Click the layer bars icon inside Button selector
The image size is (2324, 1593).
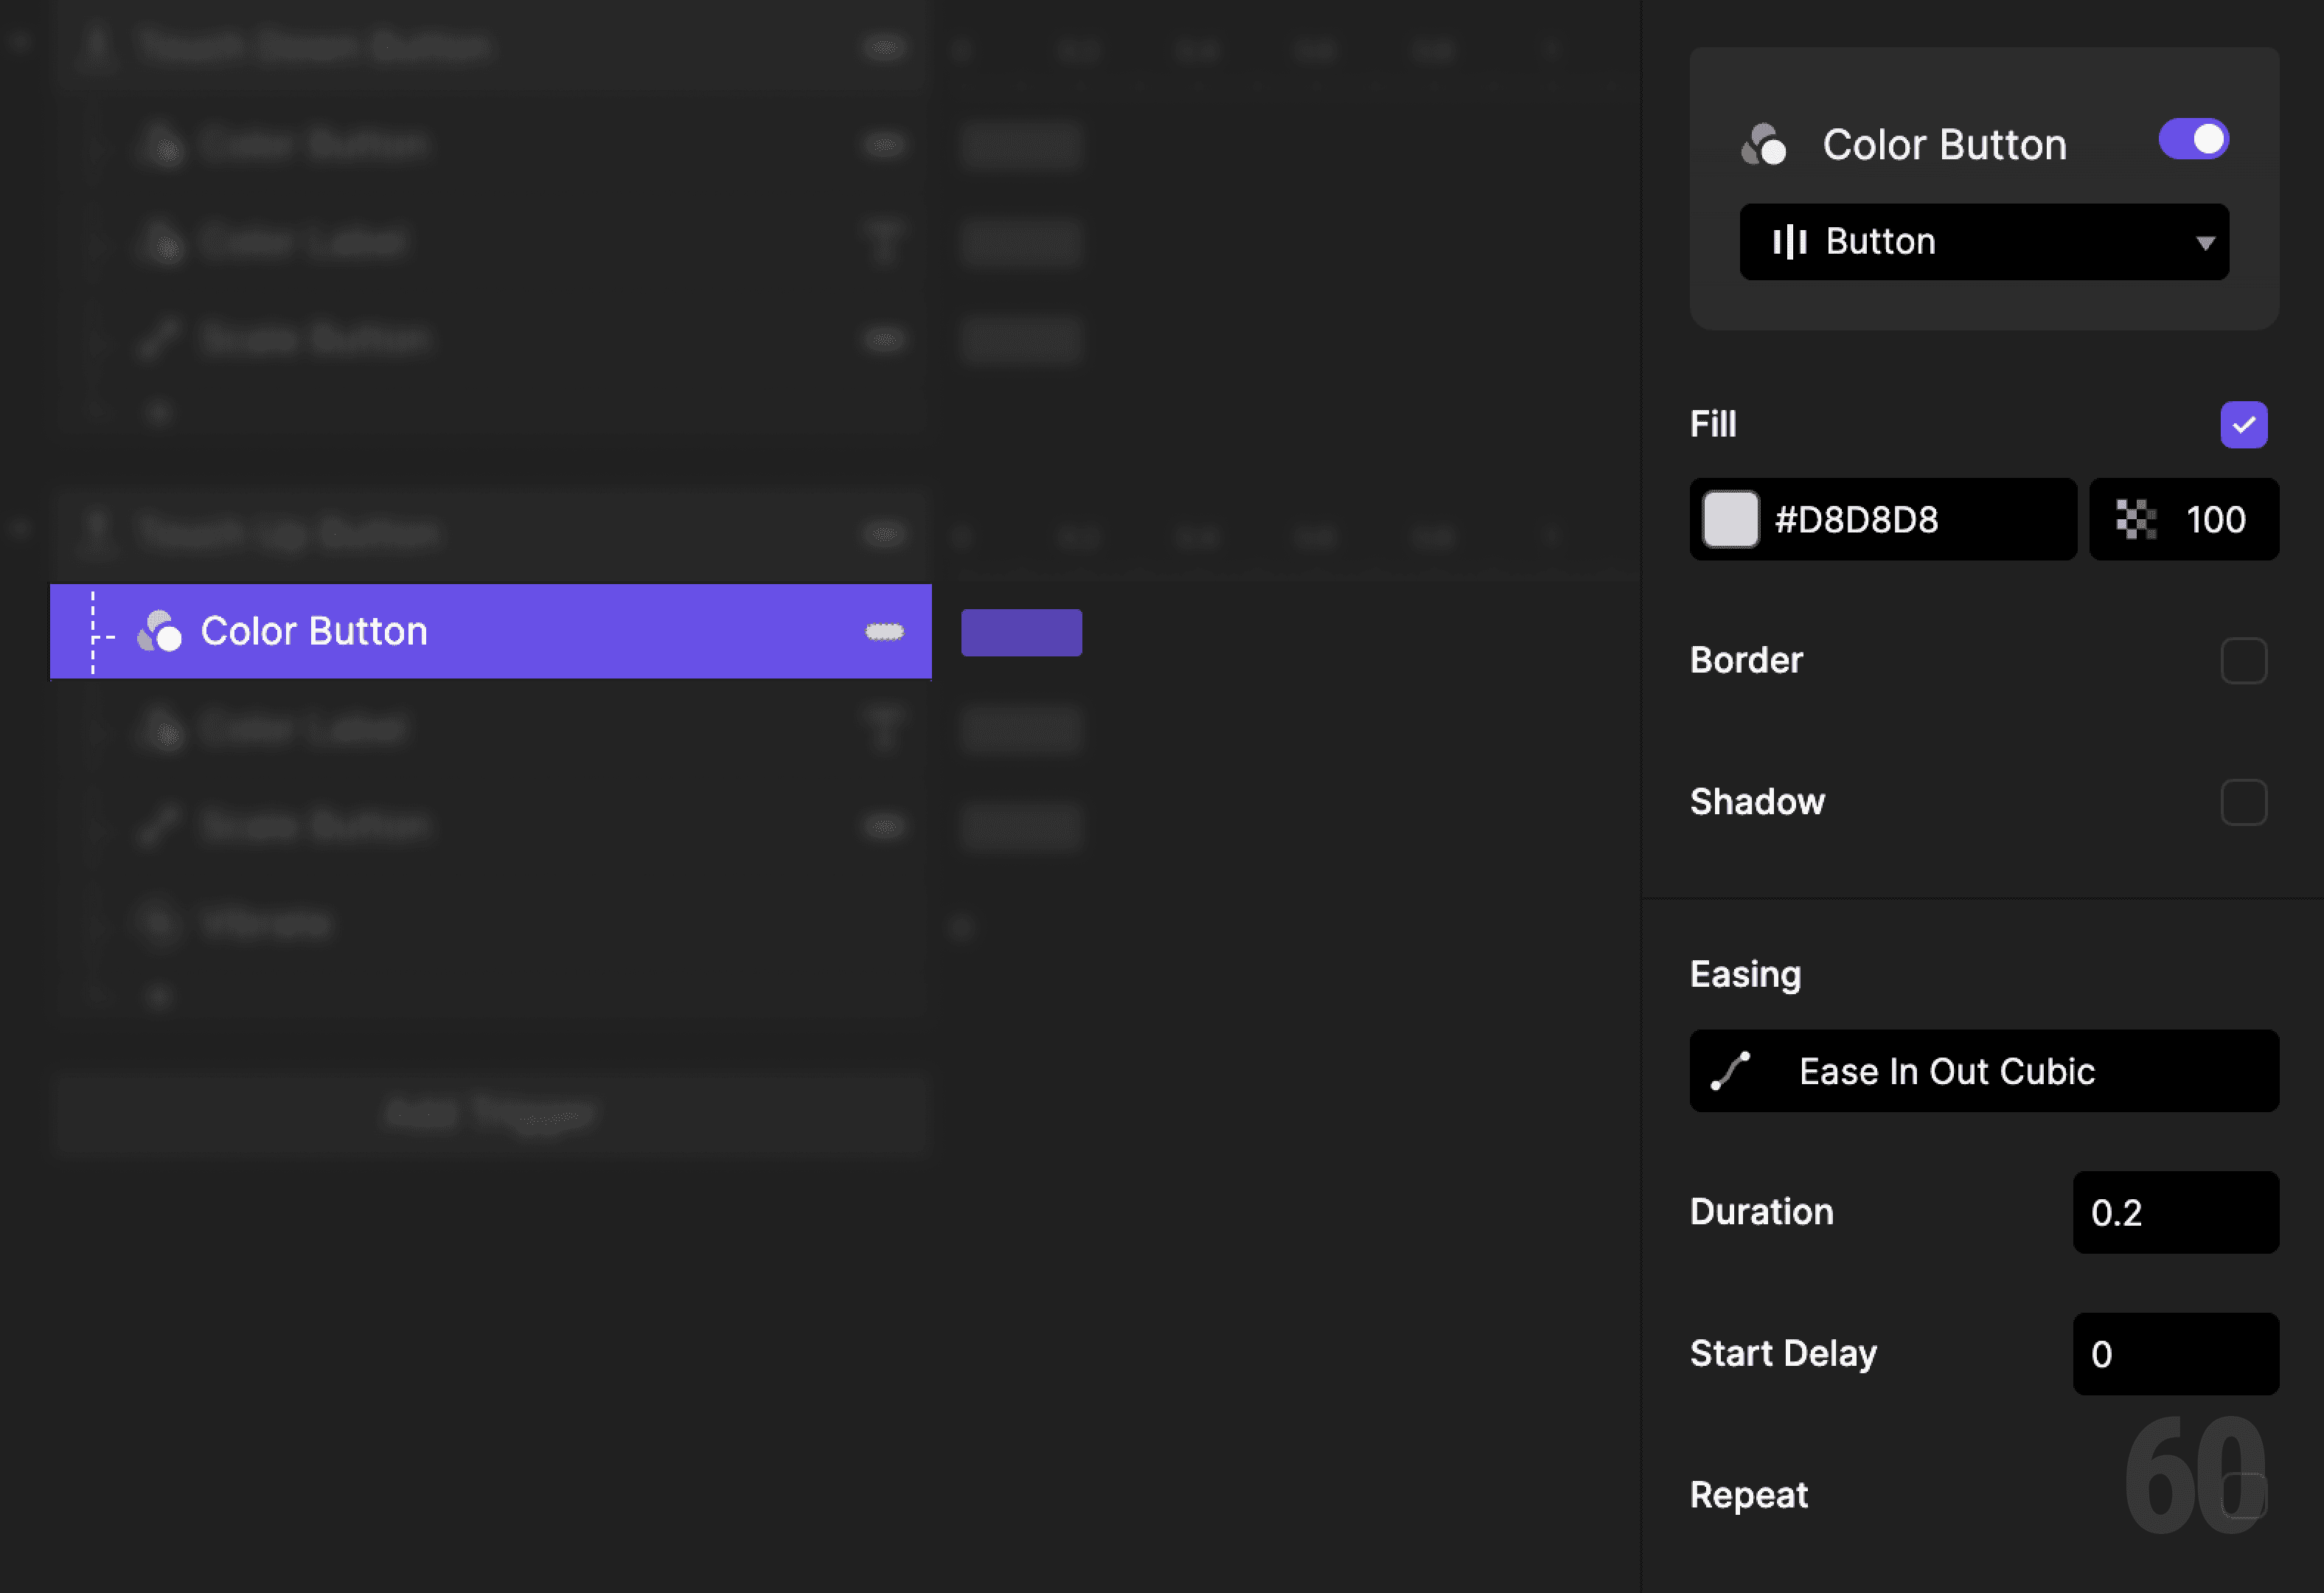[1790, 241]
